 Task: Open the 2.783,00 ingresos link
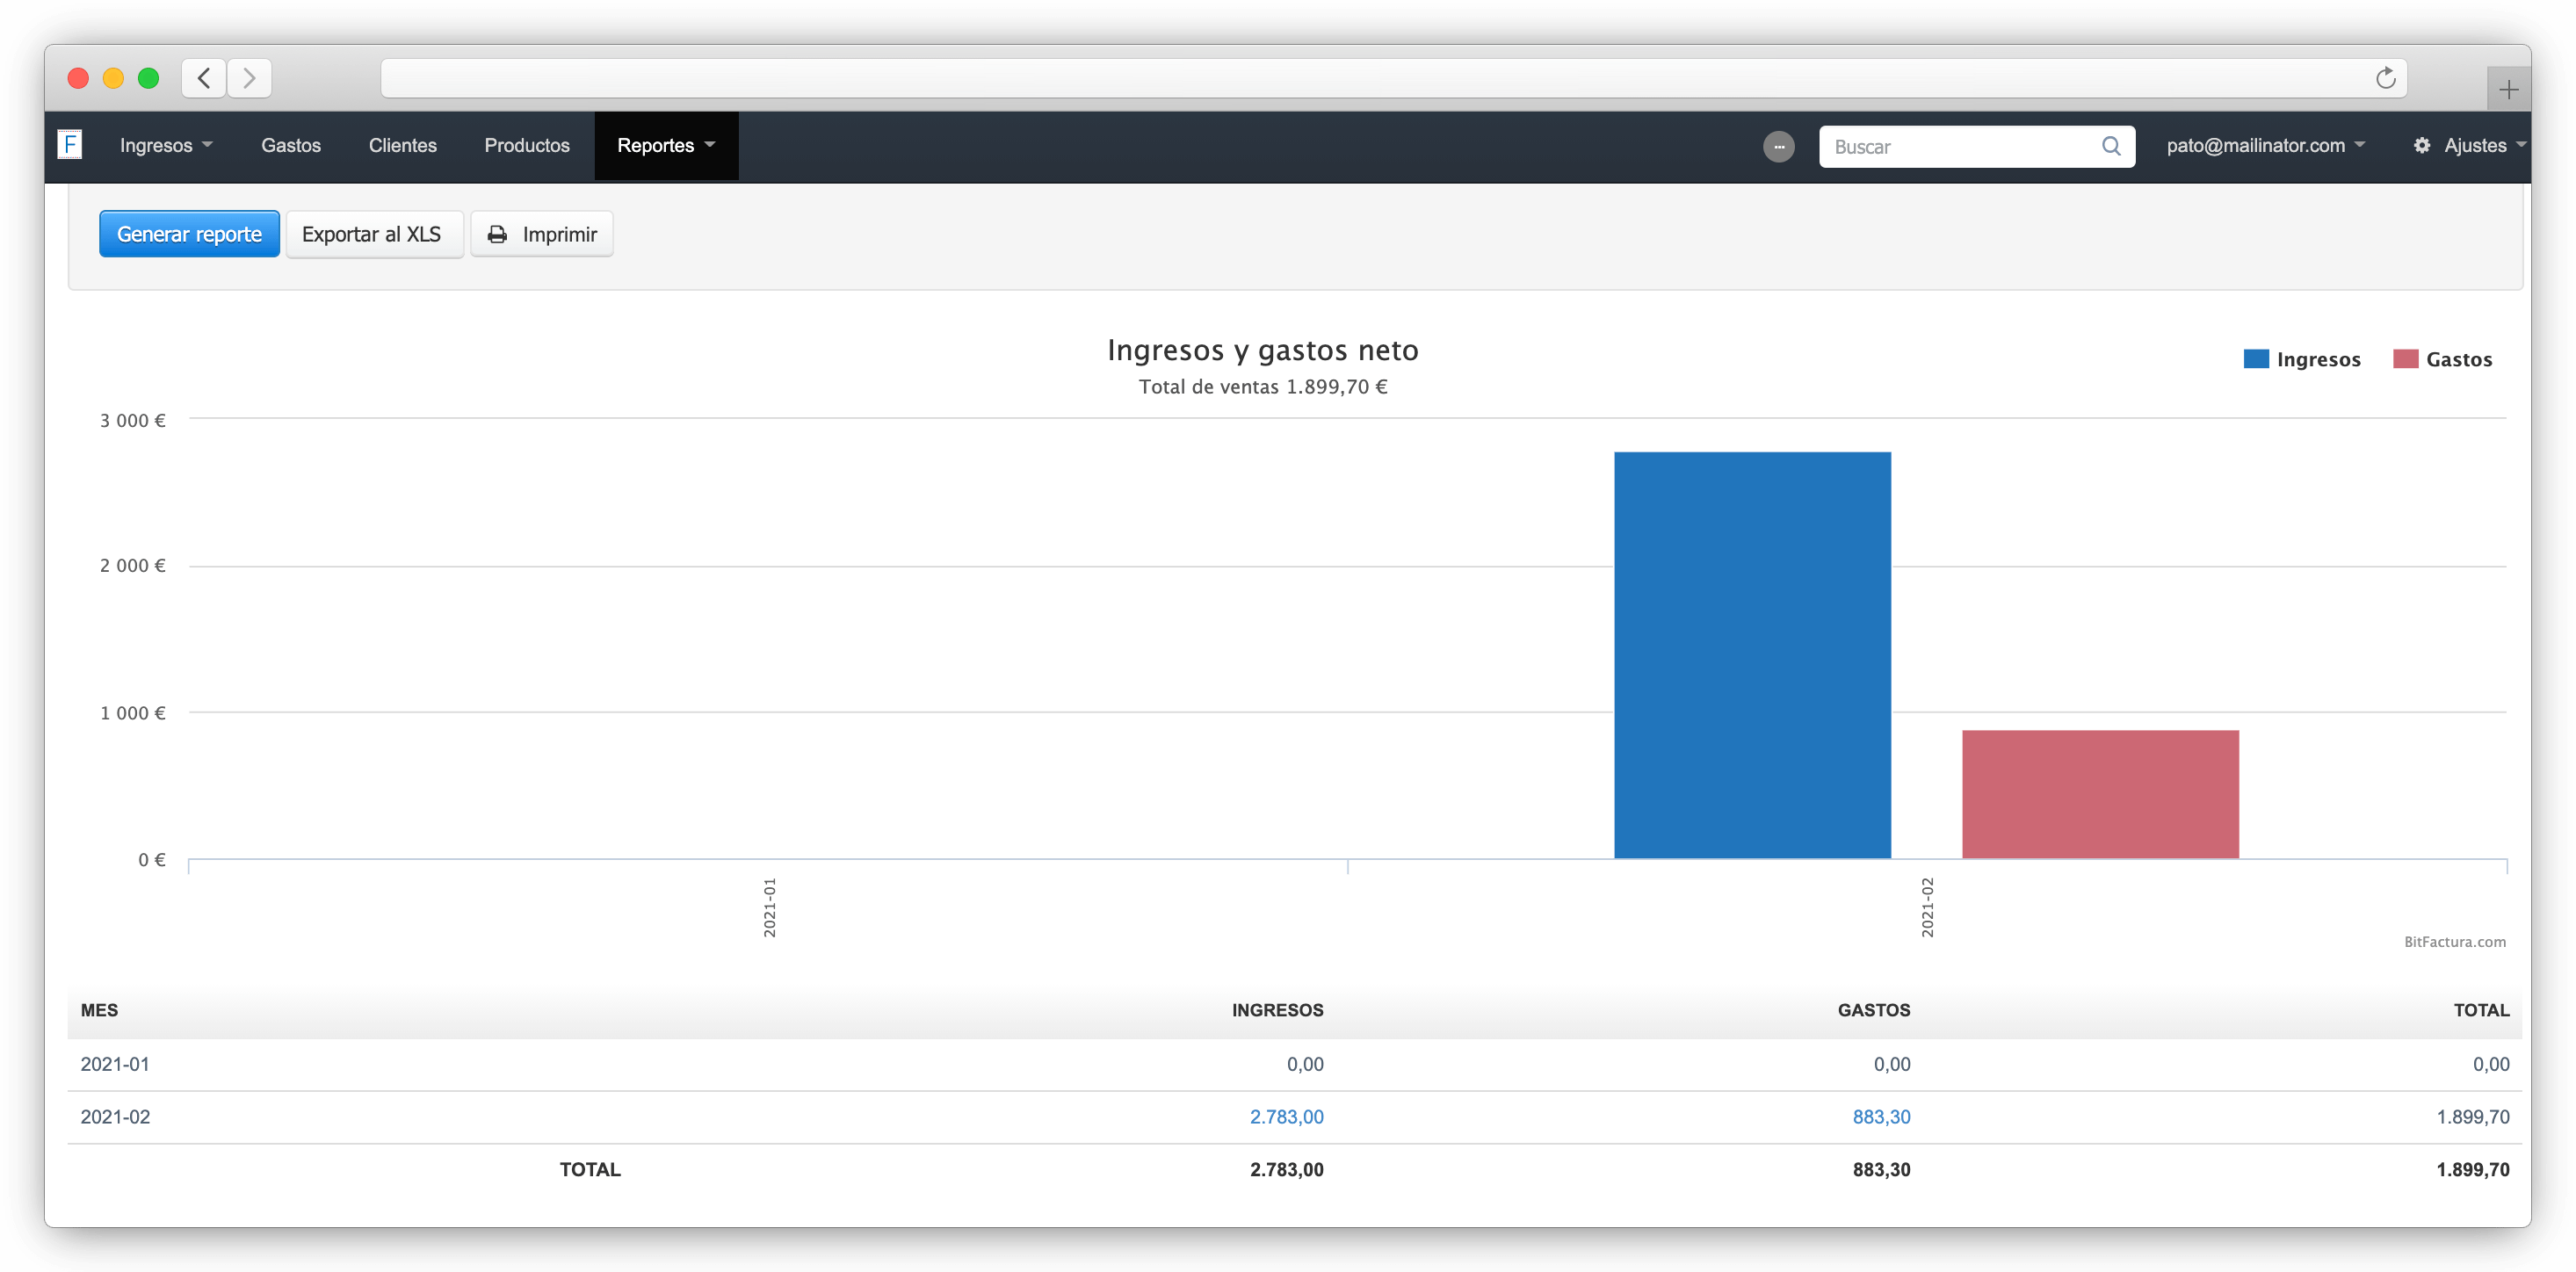(1286, 1117)
